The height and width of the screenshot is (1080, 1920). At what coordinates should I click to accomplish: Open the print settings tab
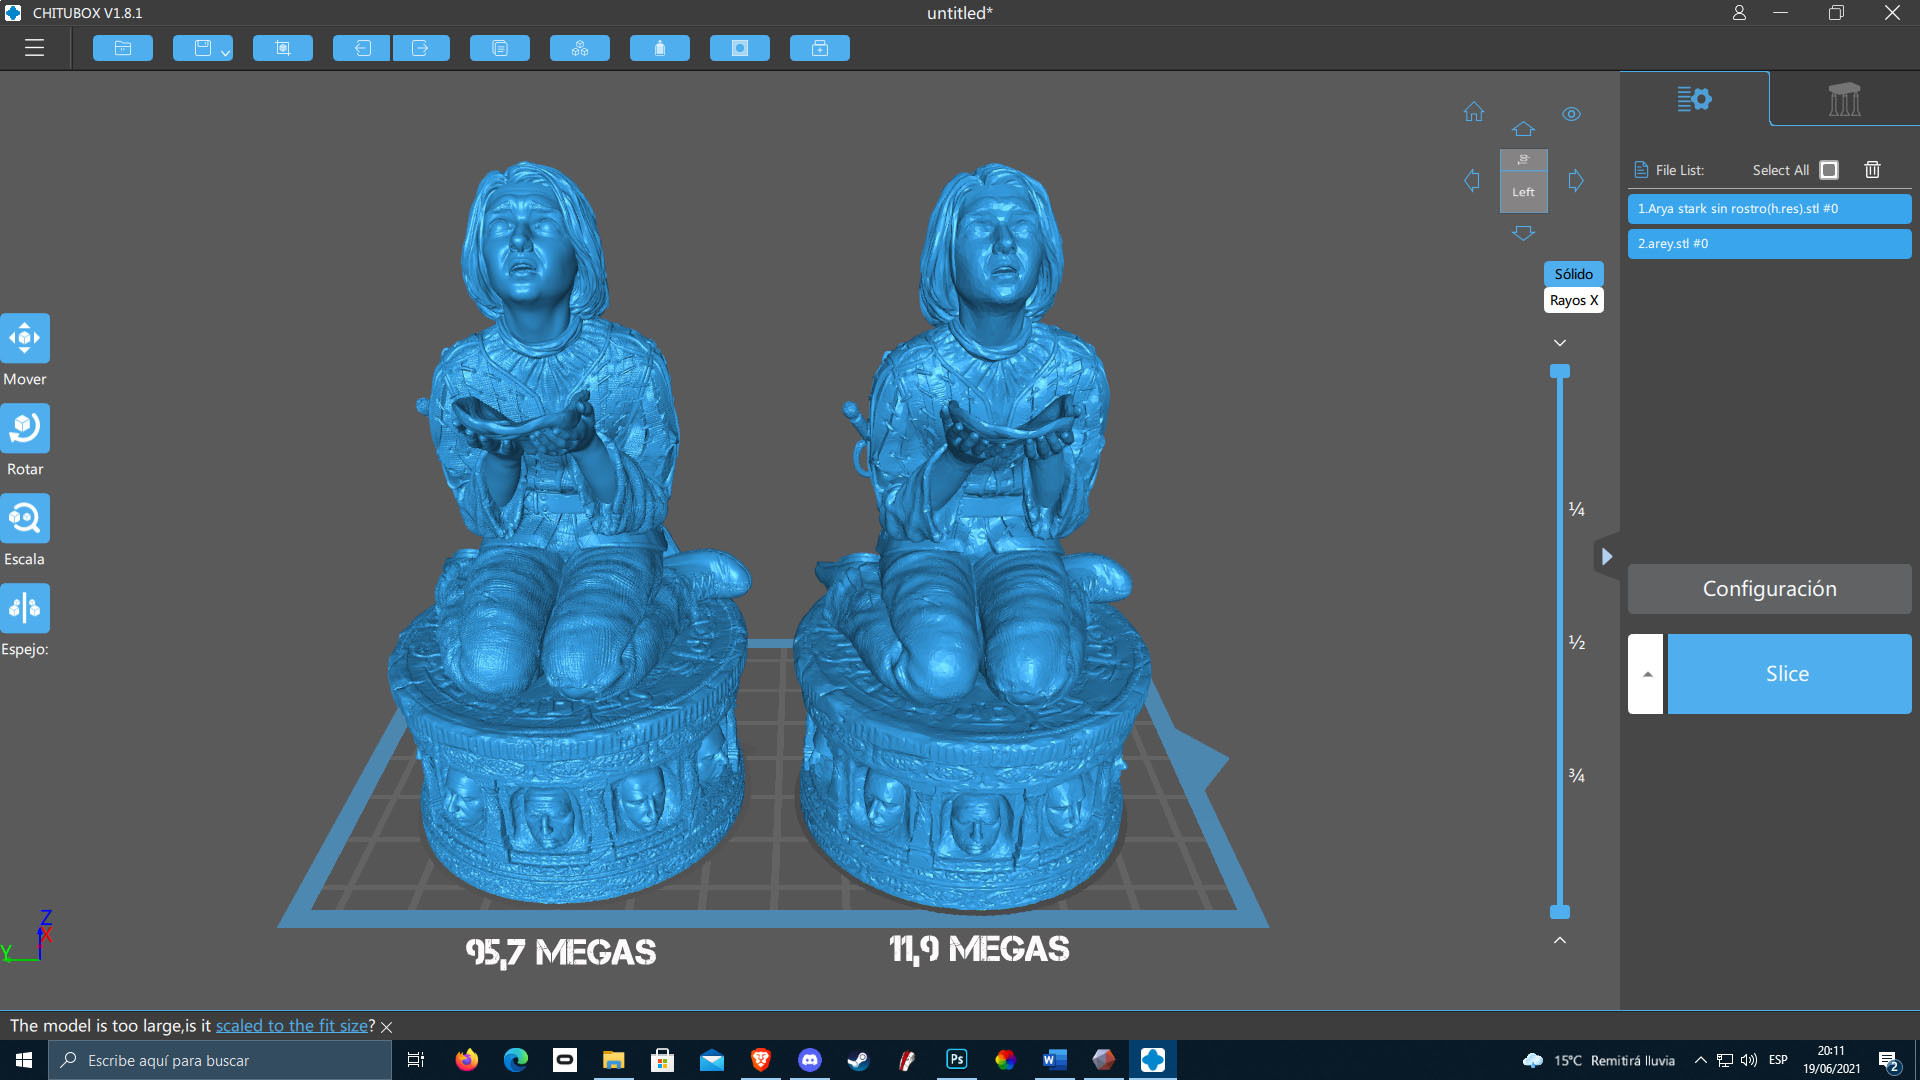[1694, 99]
